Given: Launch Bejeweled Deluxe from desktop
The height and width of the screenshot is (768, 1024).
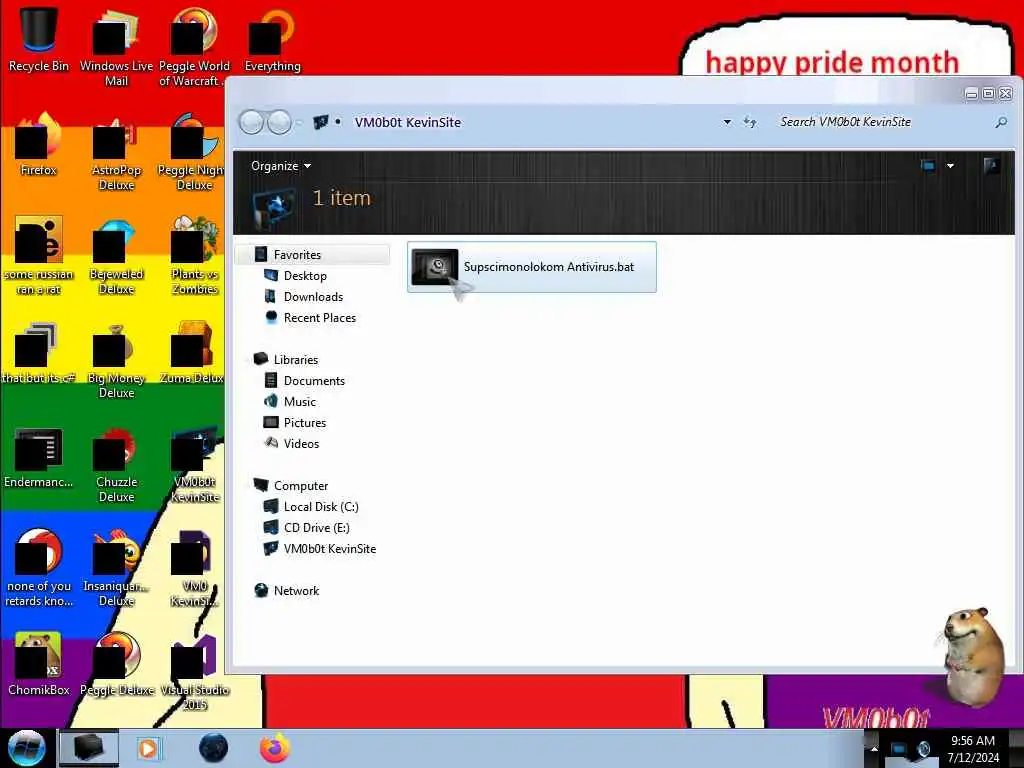Looking at the screenshot, I should coord(116,255).
